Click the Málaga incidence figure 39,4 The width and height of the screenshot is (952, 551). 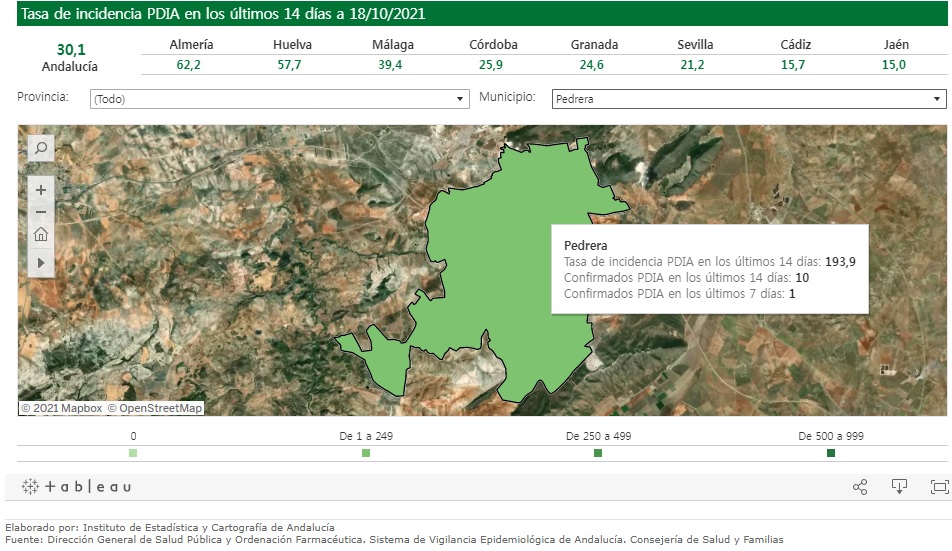click(x=393, y=64)
